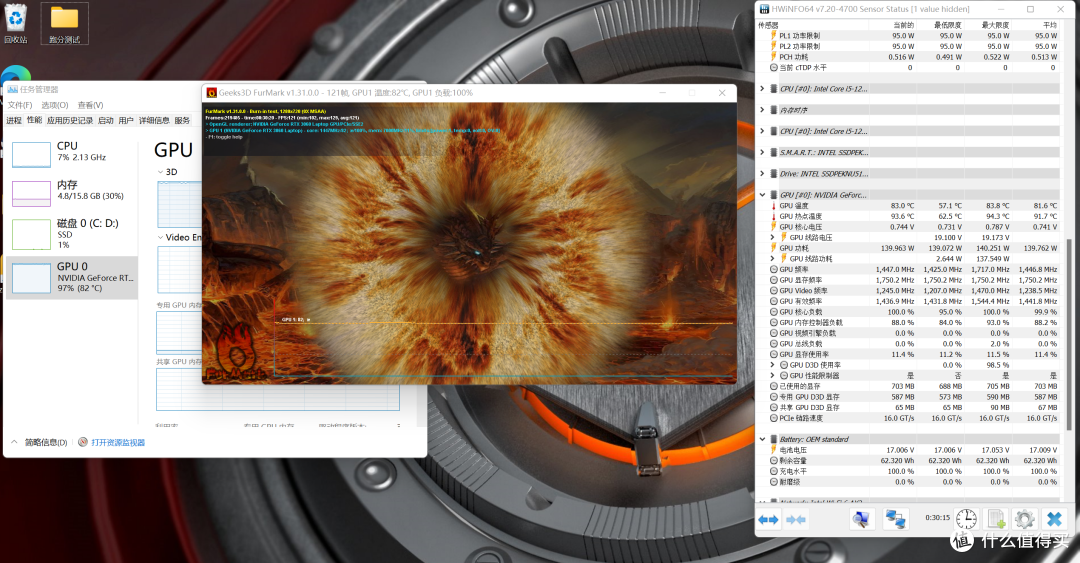The width and height of the screenshot is (1080, 563).
Task: Expand second CPU [#0] Intel Core i5 group
Action: pos(762,131)
